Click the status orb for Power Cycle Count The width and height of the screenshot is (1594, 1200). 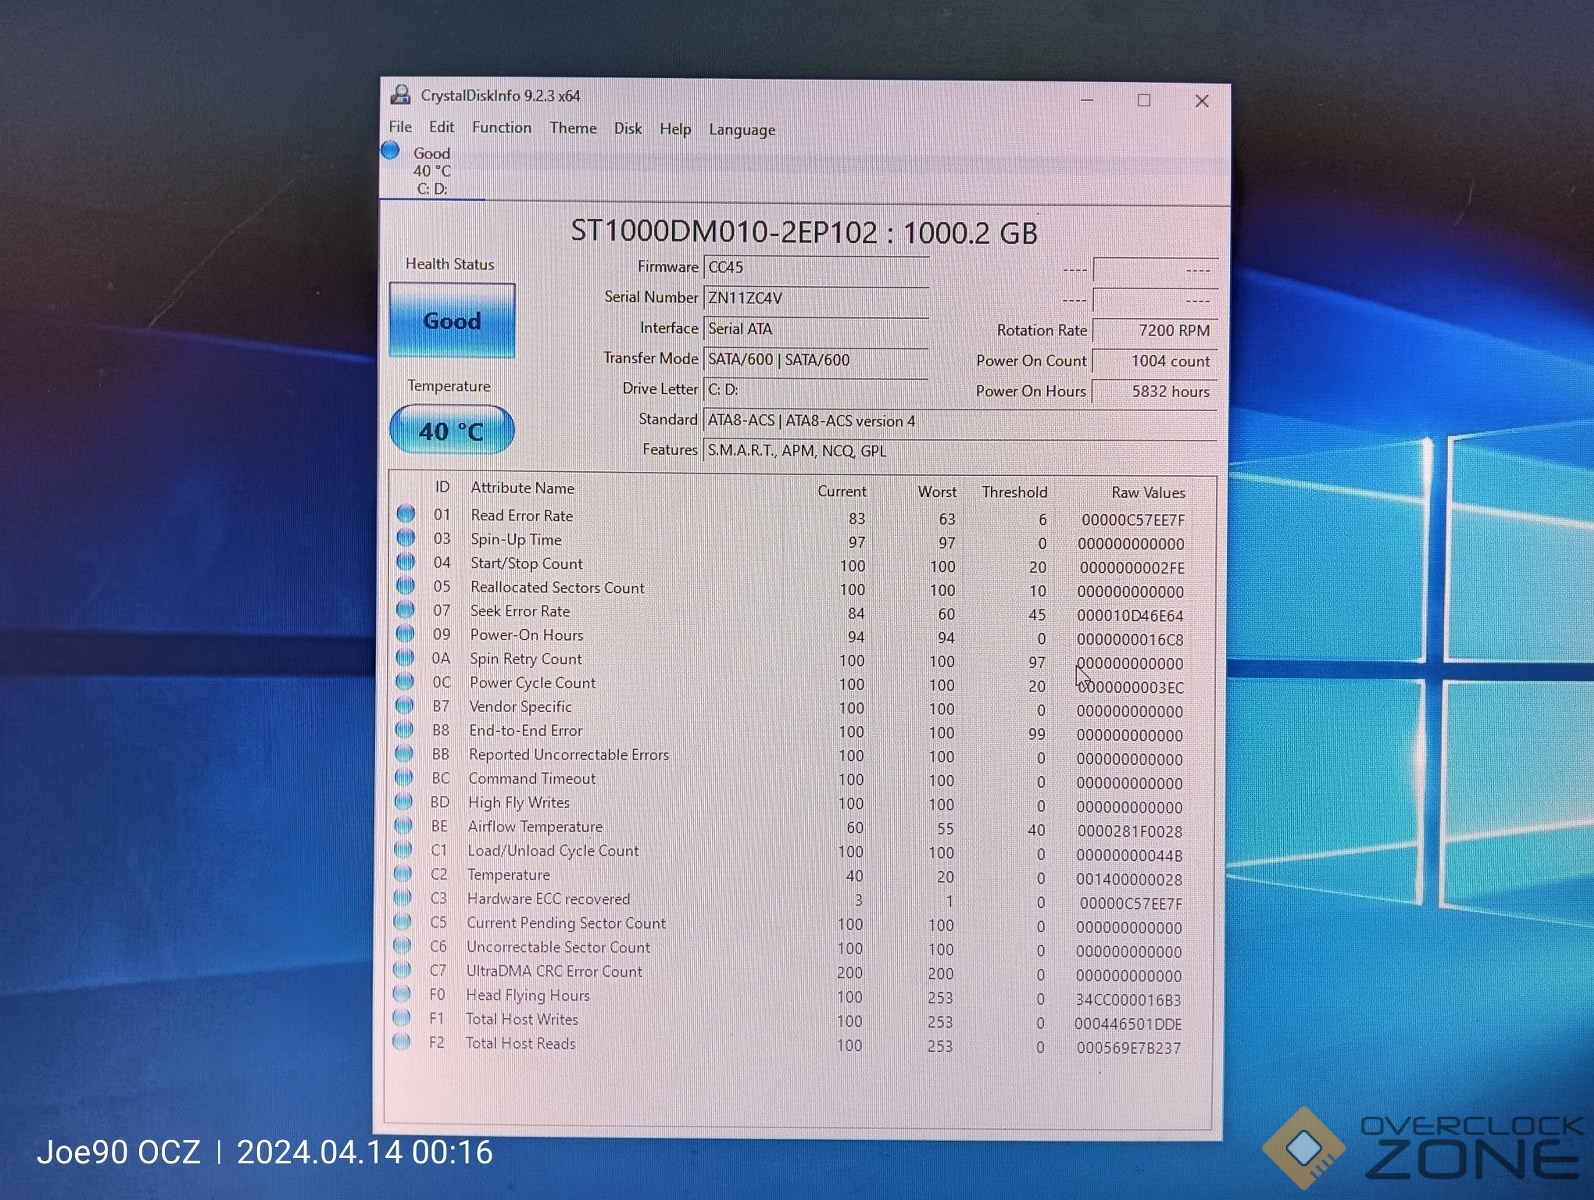pyautogui.click(x=405, y=682)
